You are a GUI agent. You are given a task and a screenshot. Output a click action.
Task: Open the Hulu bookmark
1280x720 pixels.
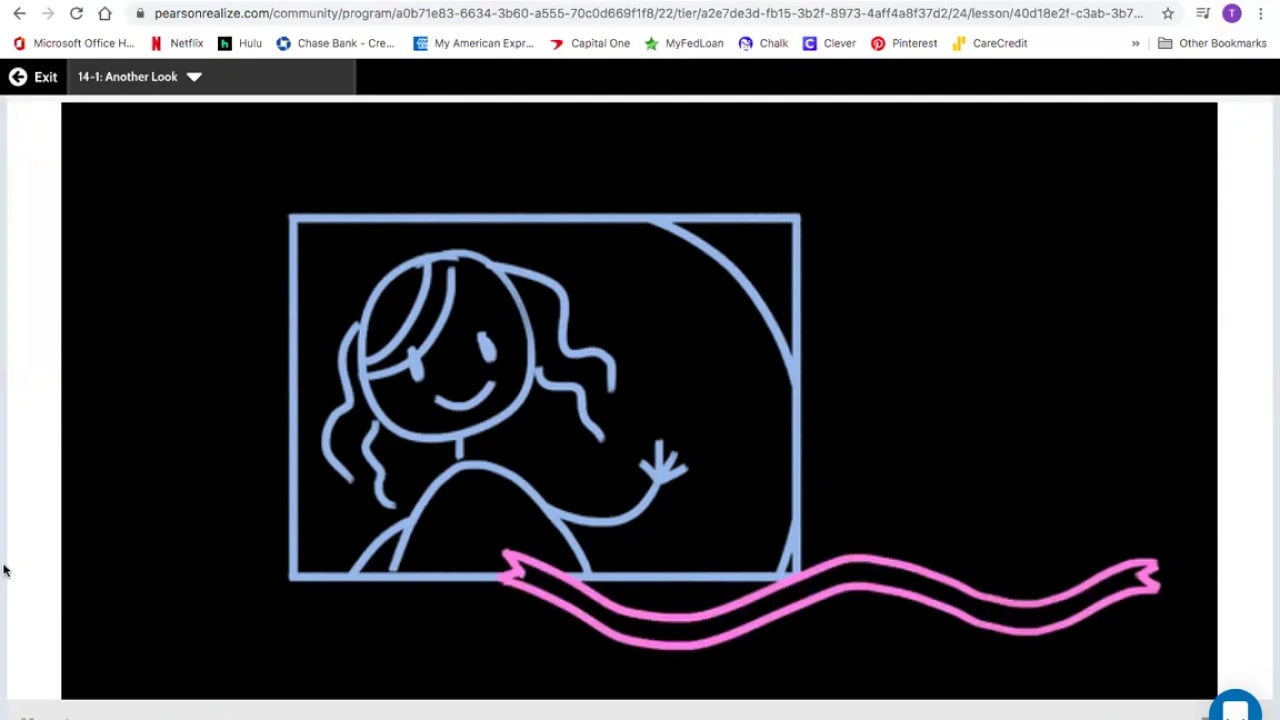coord(240,43)
